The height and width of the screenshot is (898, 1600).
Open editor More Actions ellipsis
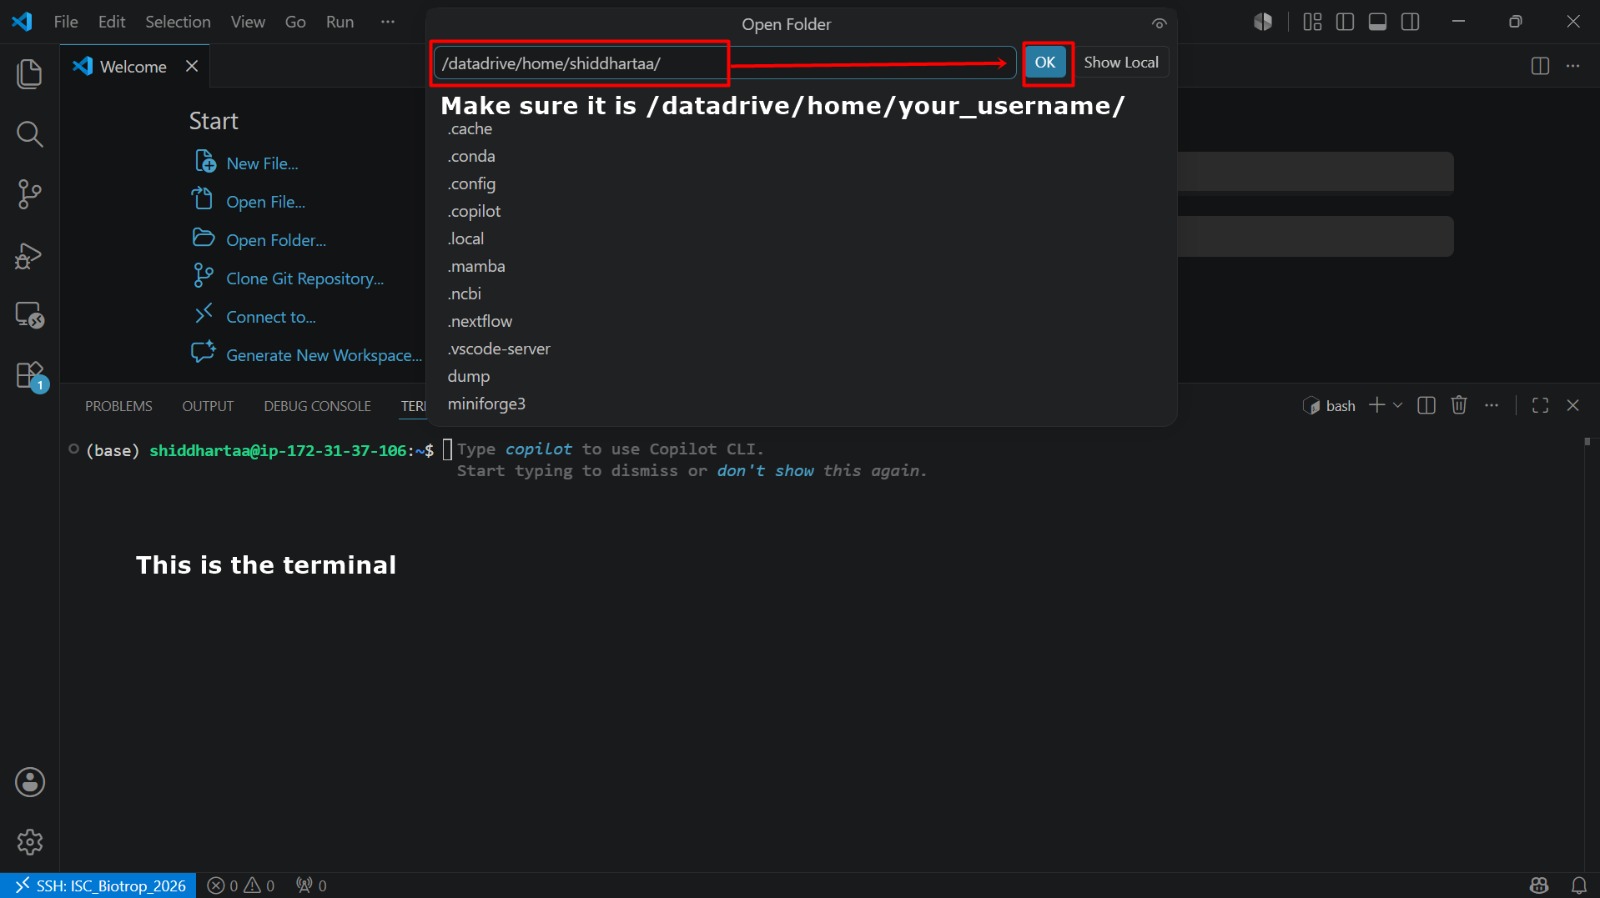point(1573,66)
